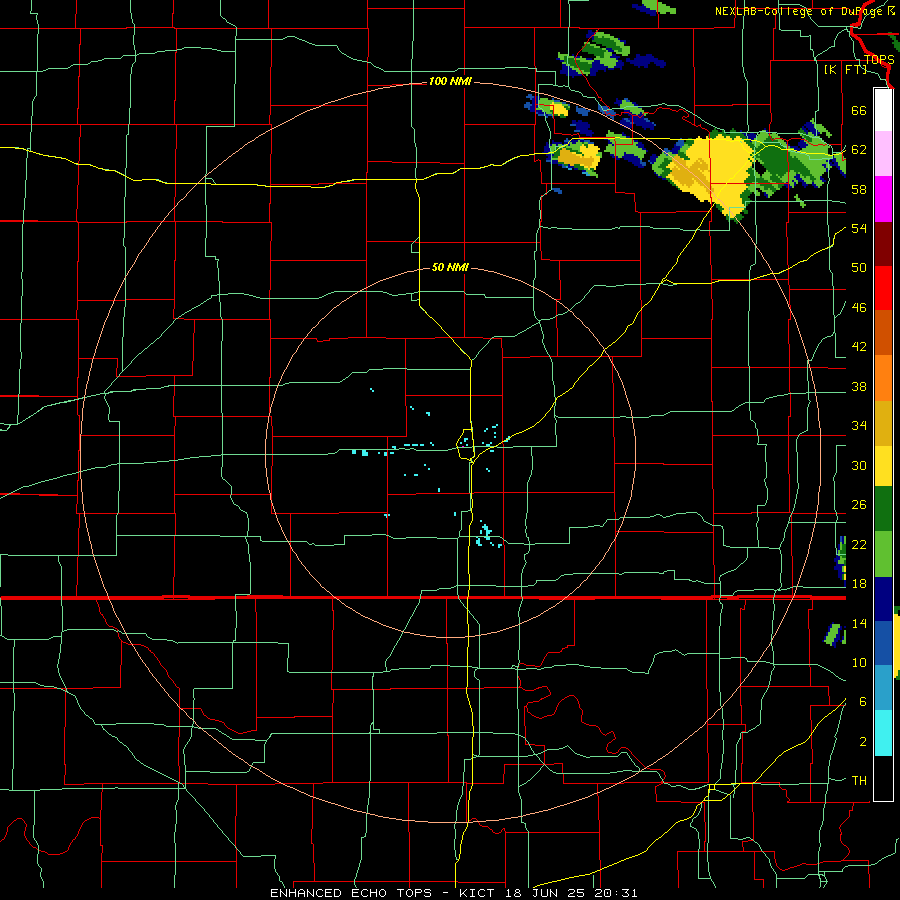The height and width of the screenshot is (900, 900).
Task: Select the navy blue legend swatch
Action: pos(883,599)
